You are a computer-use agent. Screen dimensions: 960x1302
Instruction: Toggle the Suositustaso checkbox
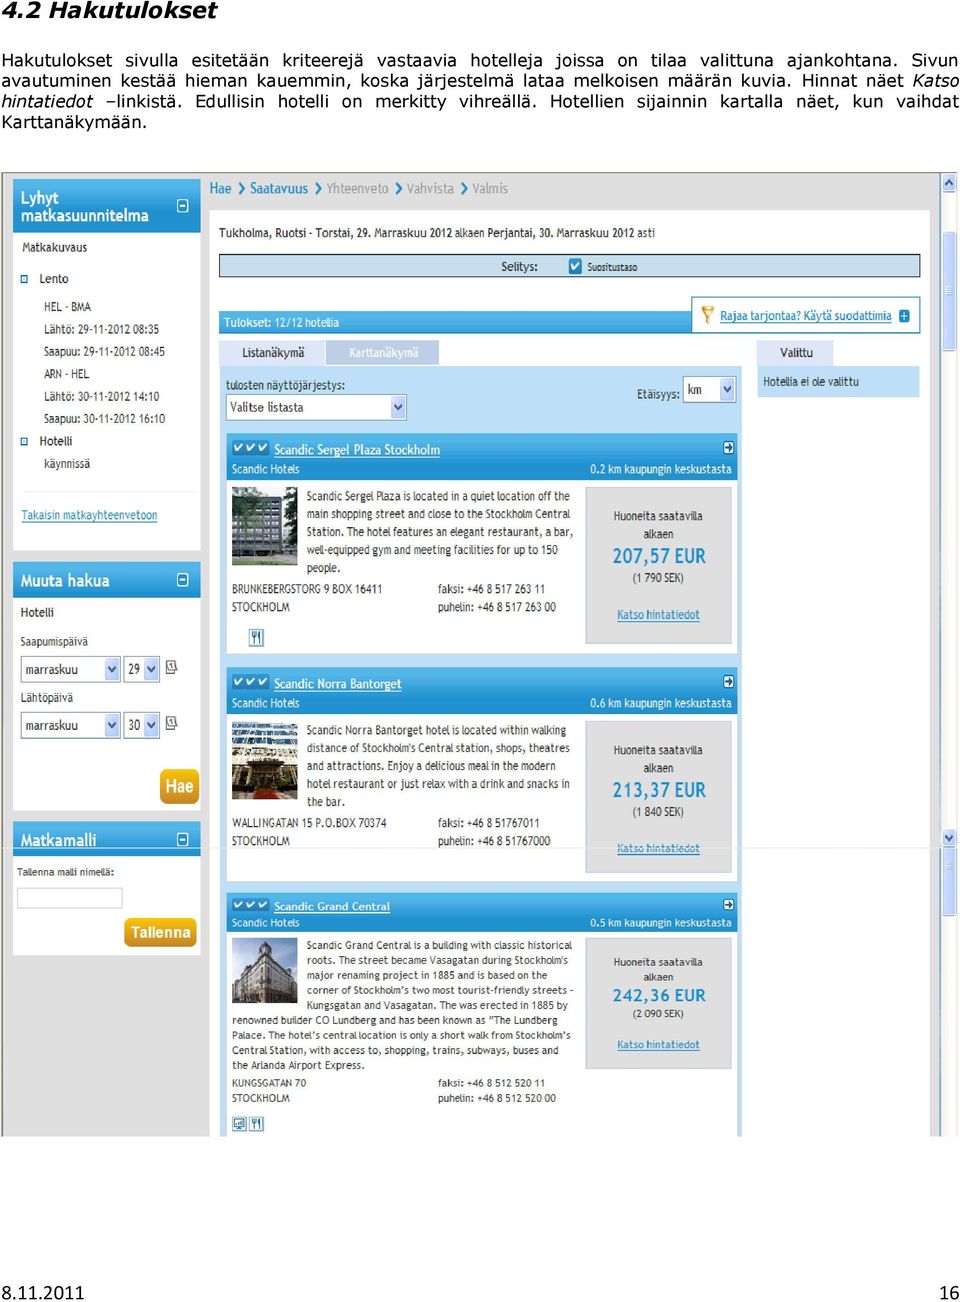coord(575,266)
